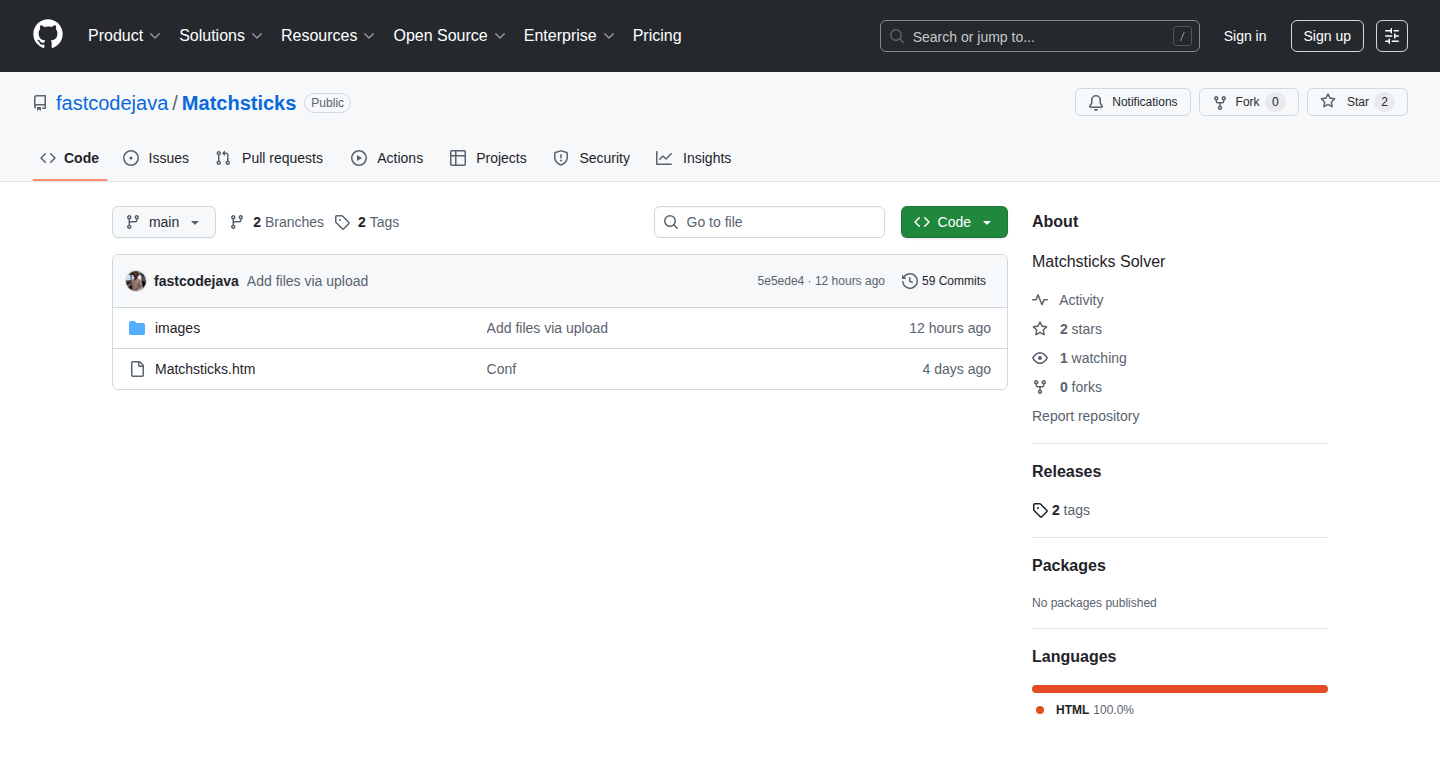This screenshot has height=761, width=1440.
Task: Click fastcodejava in latest commit row
Action: click(196, 281)
